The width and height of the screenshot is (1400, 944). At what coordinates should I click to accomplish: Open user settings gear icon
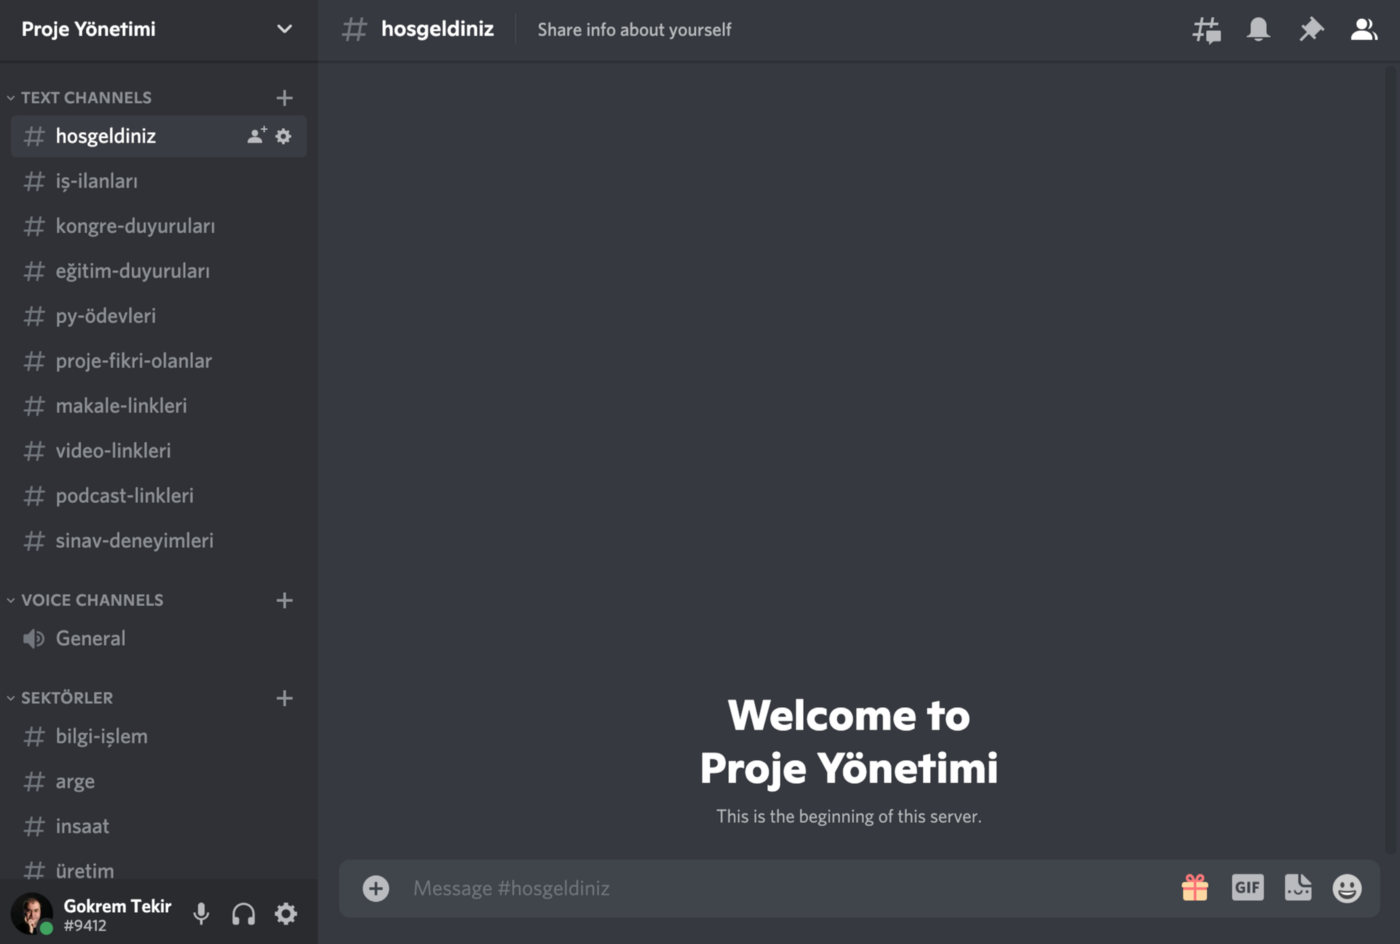286,913
